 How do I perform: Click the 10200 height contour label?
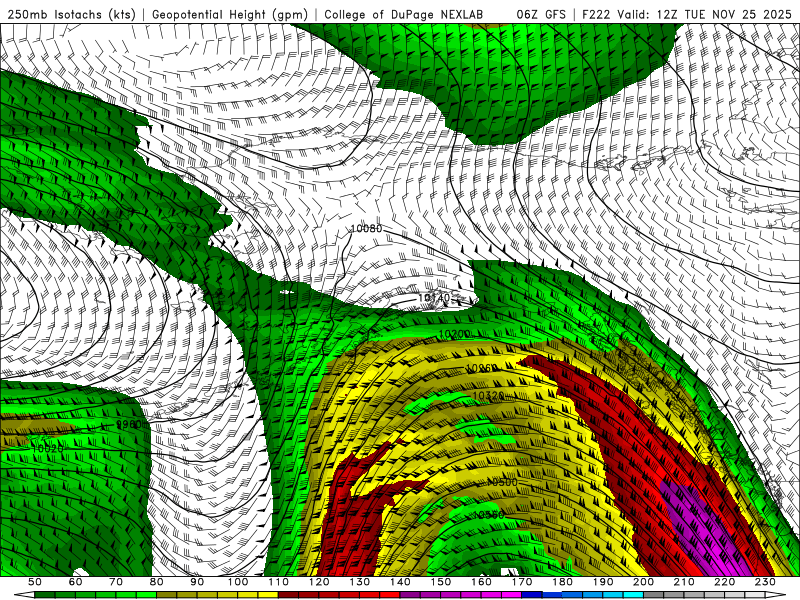[x=455, y=334]
